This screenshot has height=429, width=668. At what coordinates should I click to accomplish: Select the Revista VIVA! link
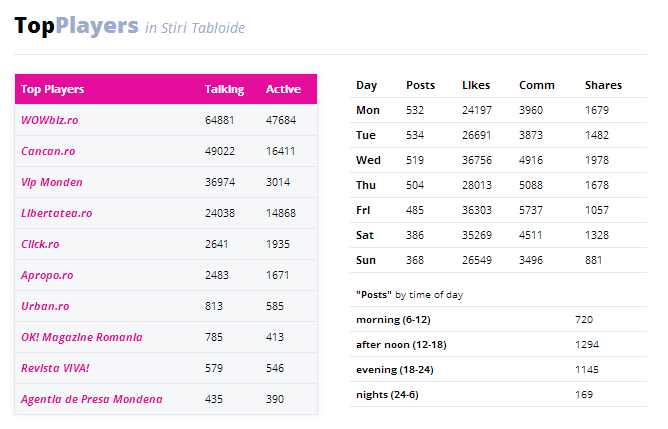(55, 368)
